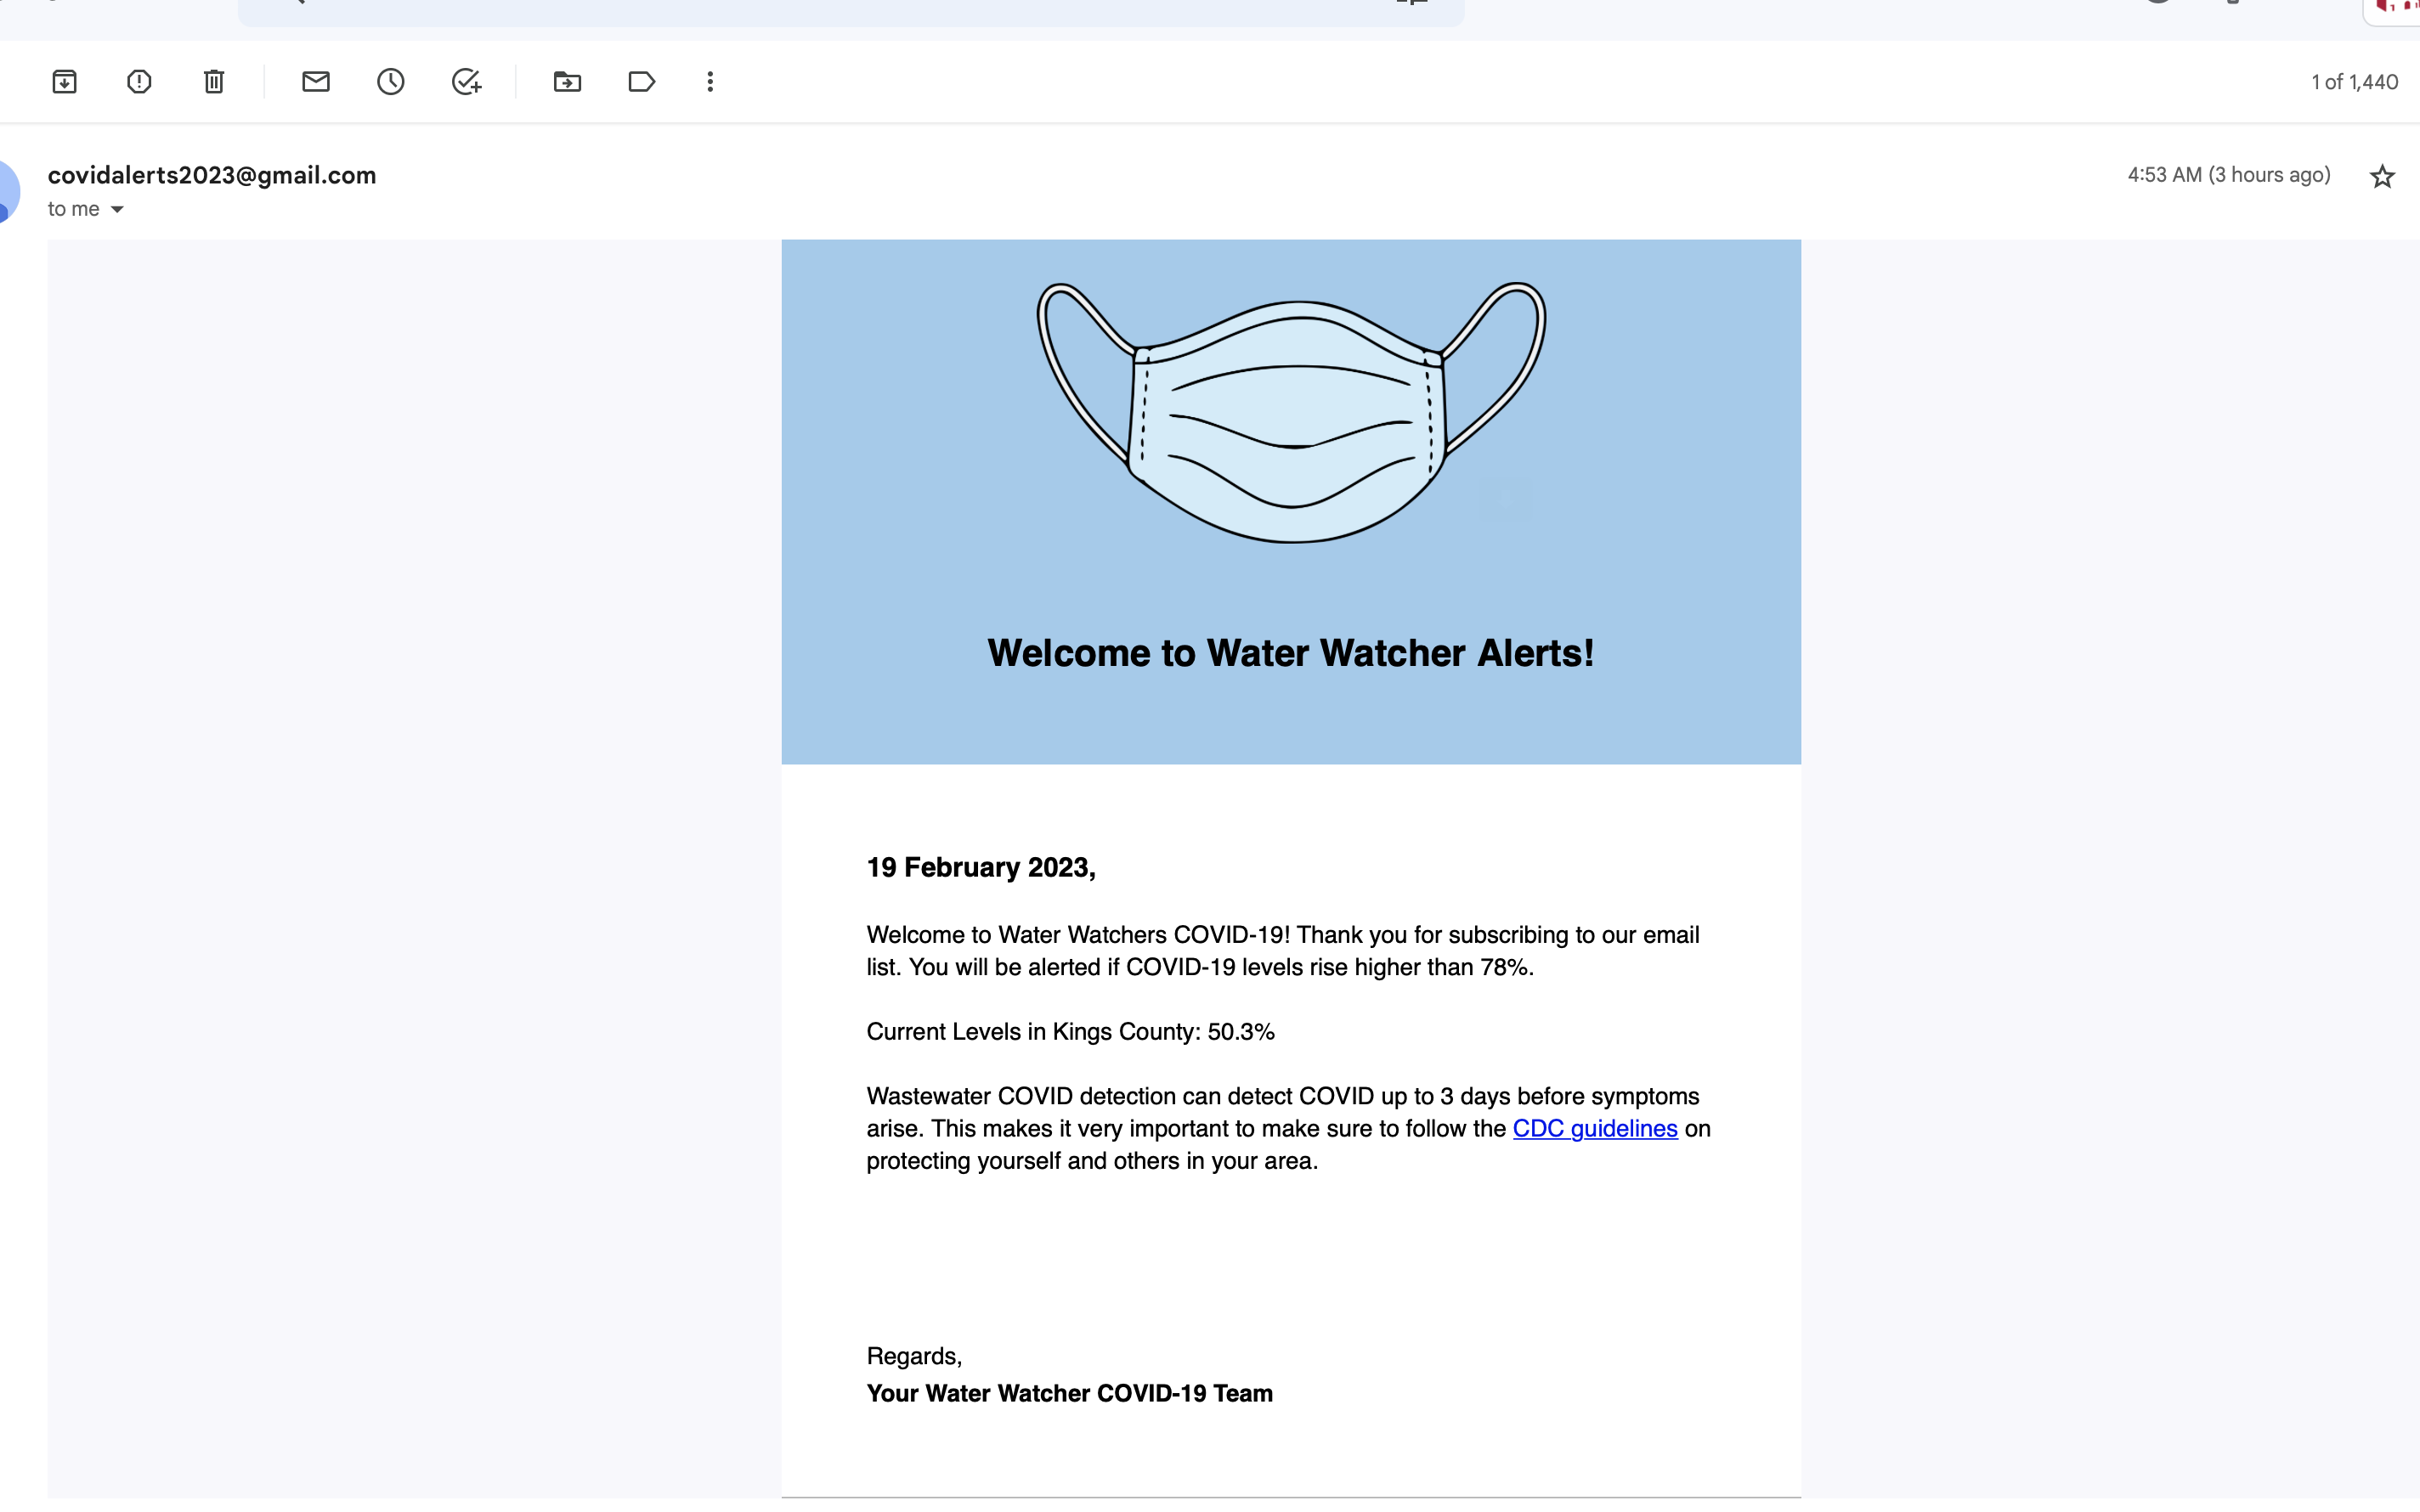Open the Move to folder menu

[567, 82]
